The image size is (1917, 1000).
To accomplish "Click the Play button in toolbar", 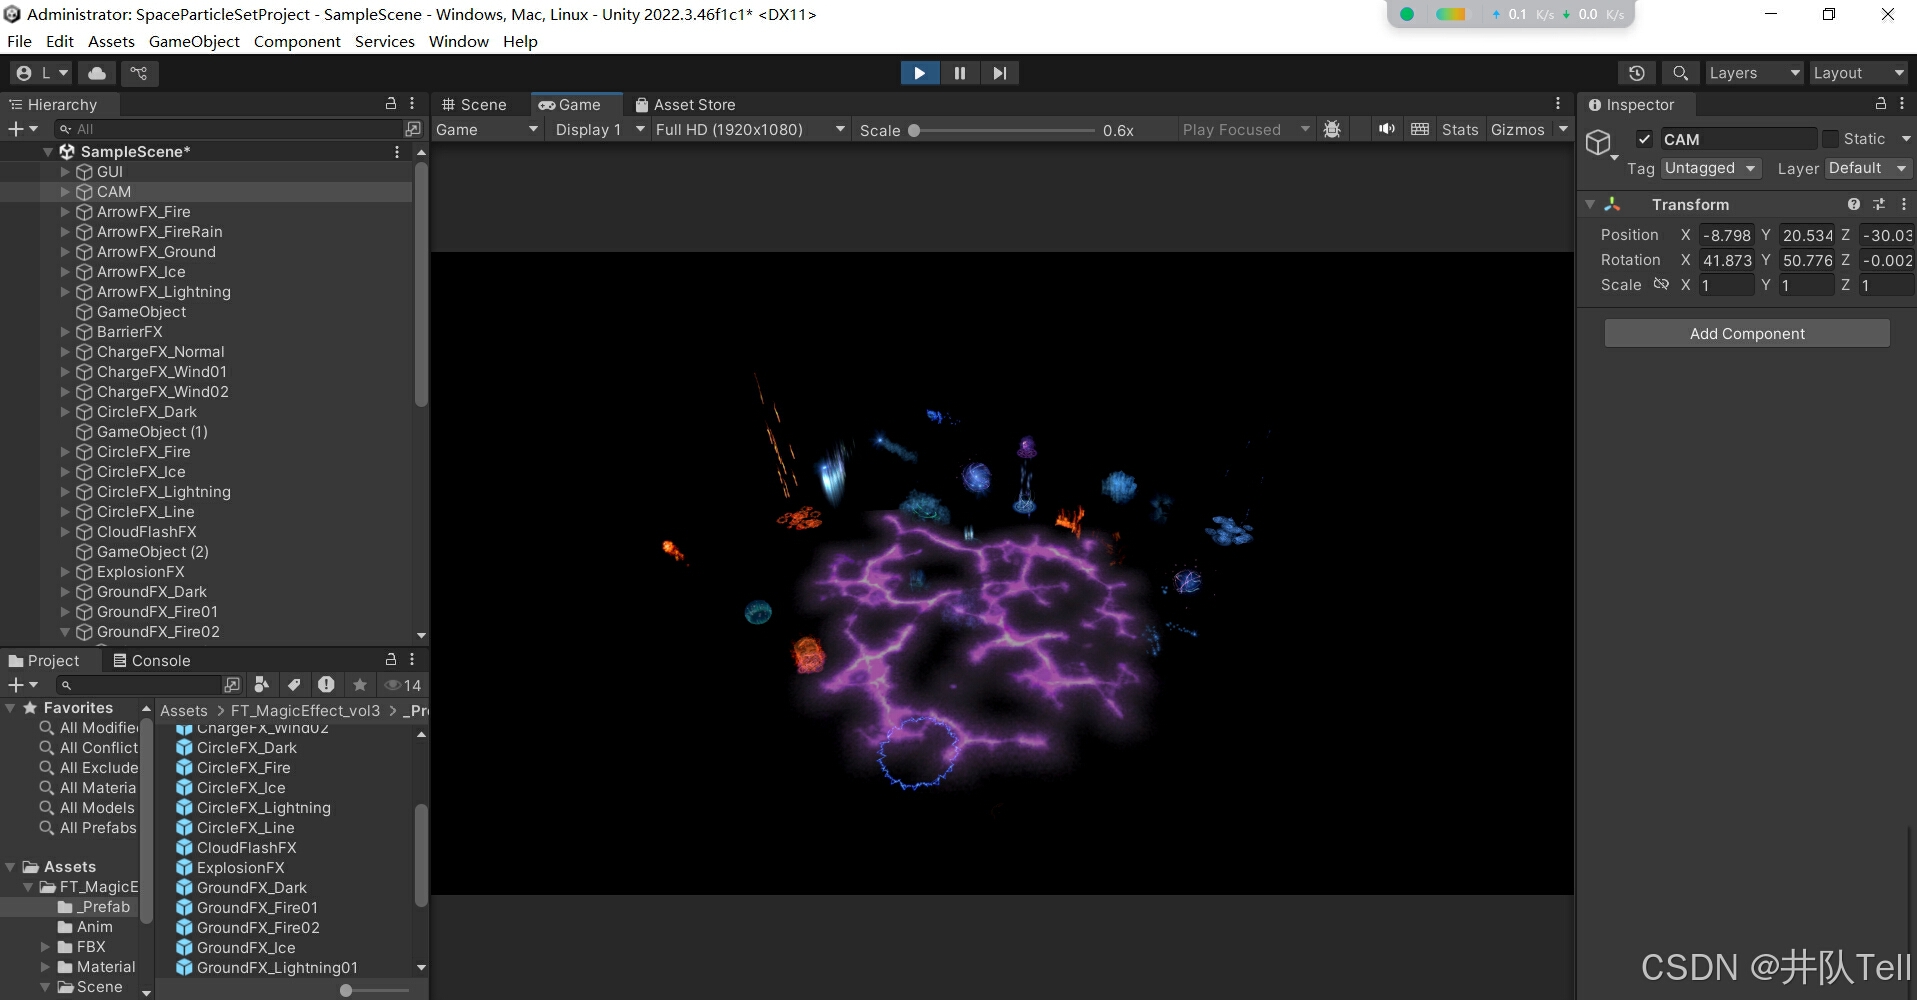I will click(x=919, y=73).
